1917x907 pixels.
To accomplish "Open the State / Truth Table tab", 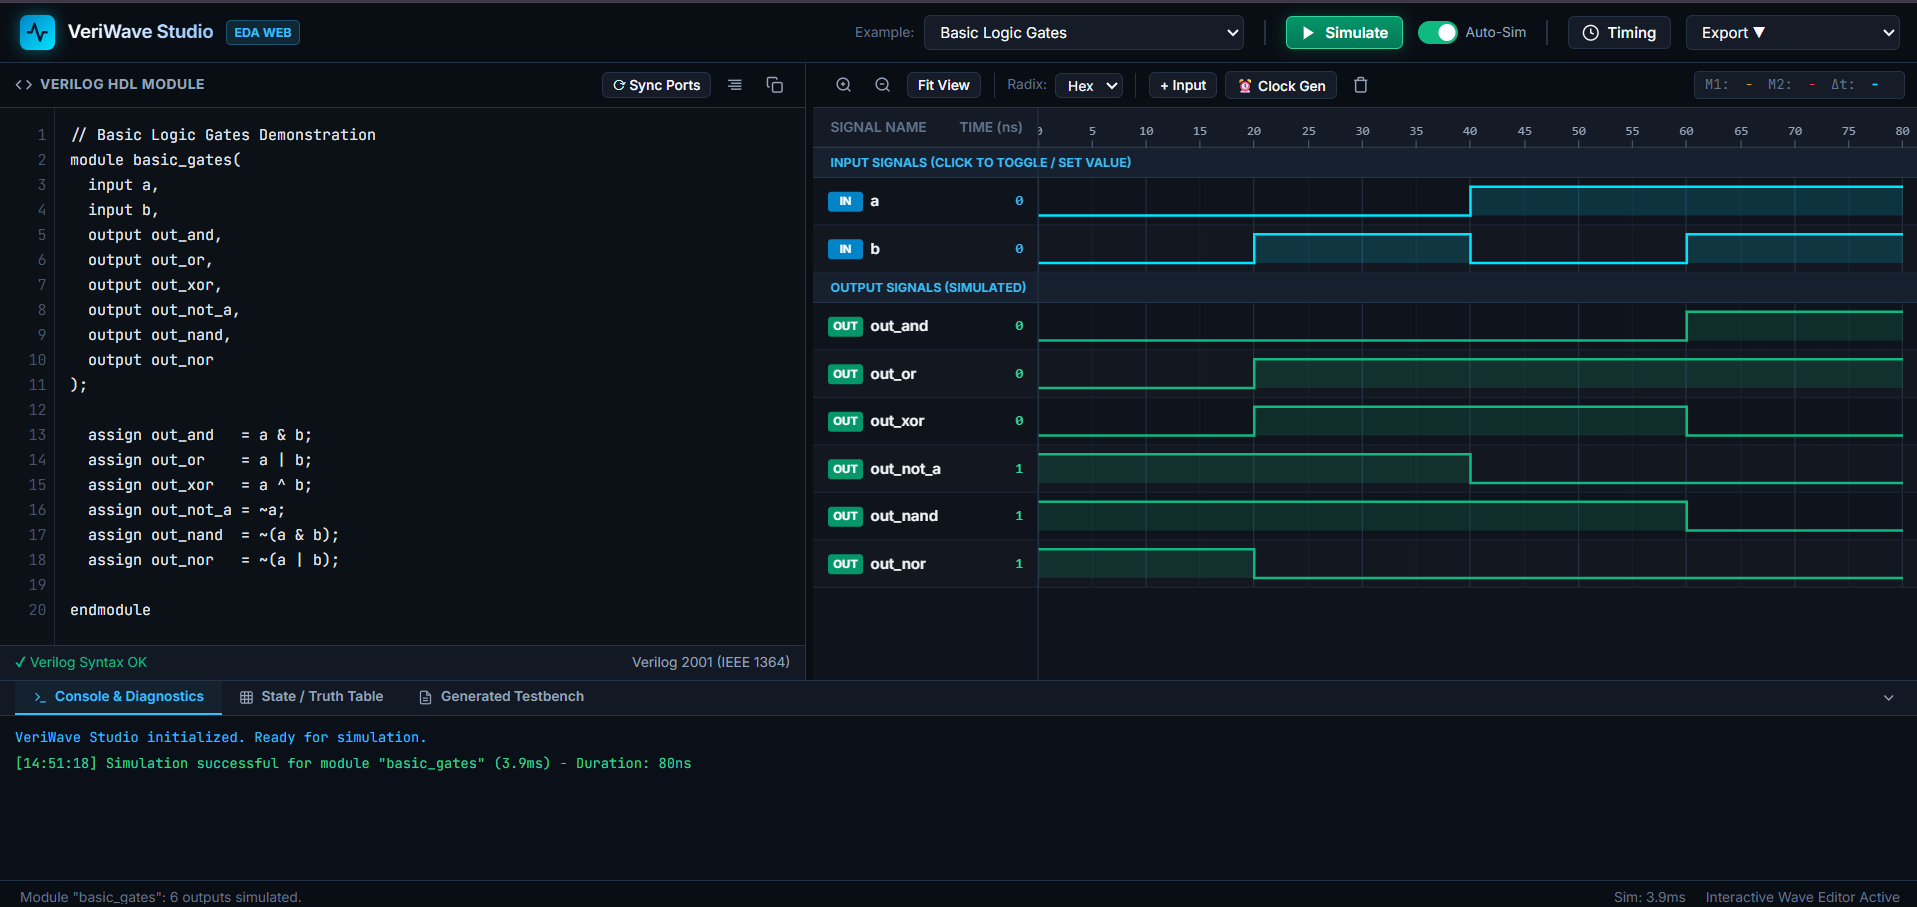I will pos(311,697).
